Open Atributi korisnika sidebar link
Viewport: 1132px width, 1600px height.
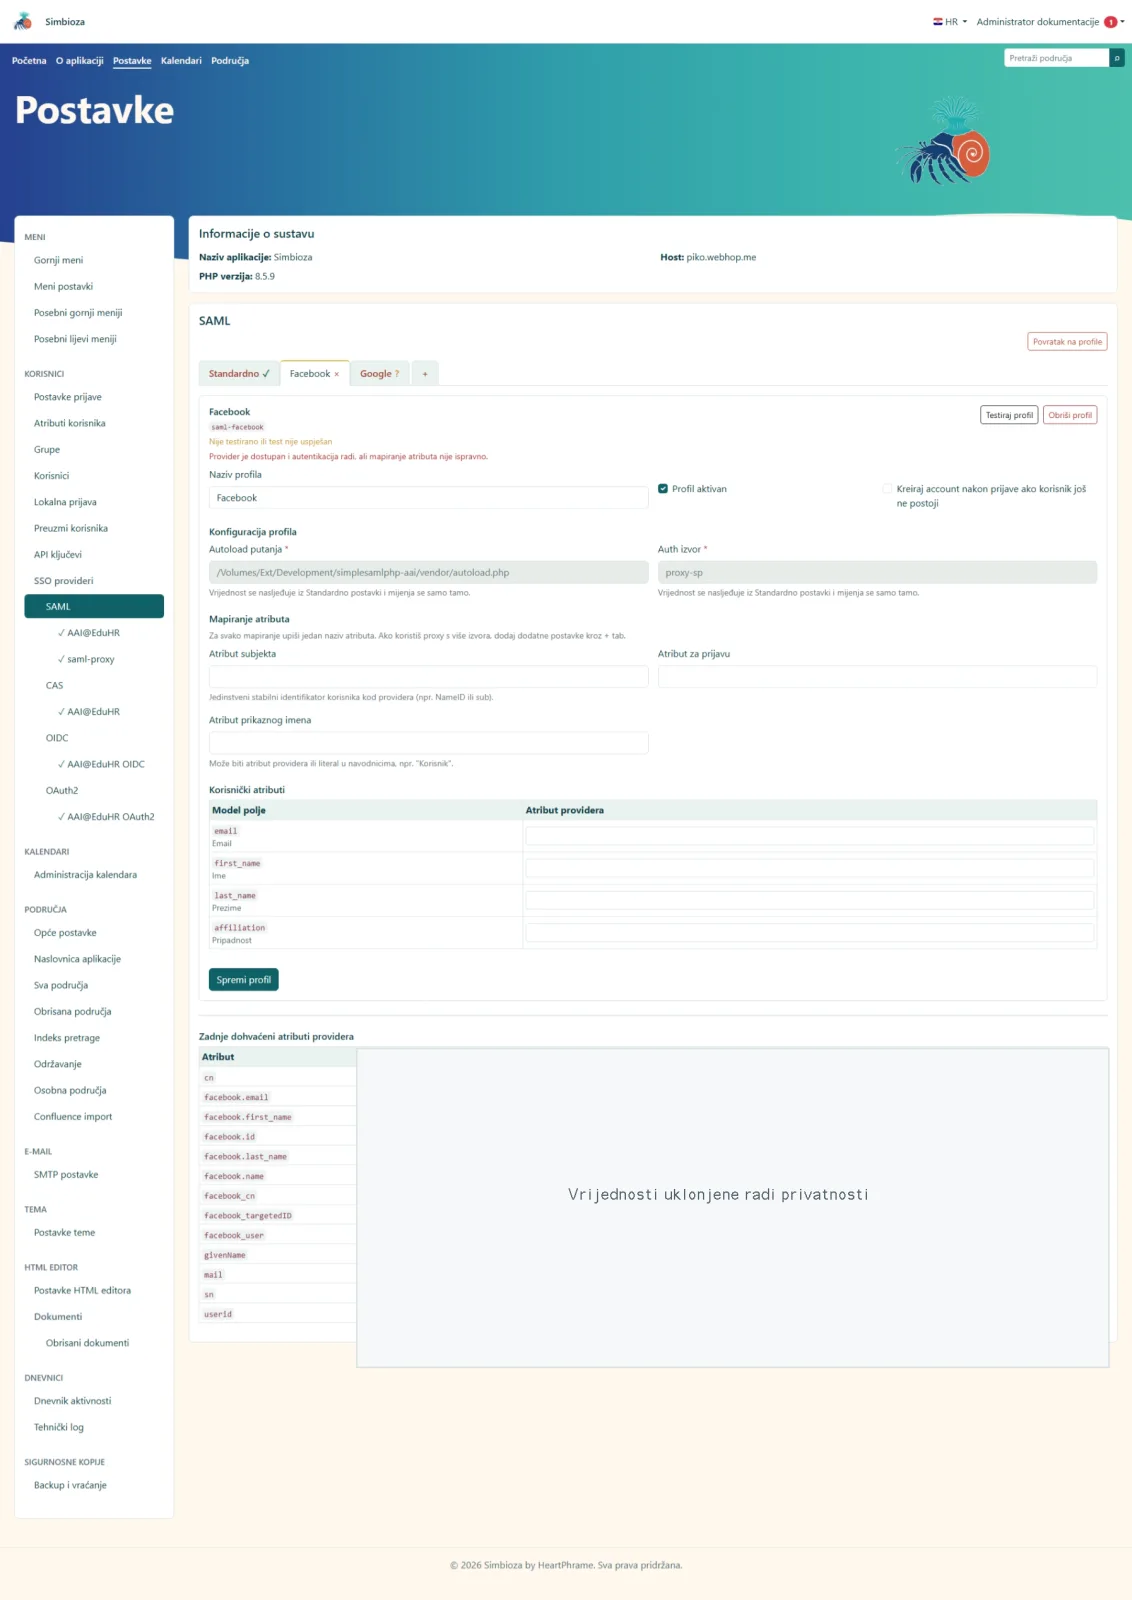click(70, 423)
